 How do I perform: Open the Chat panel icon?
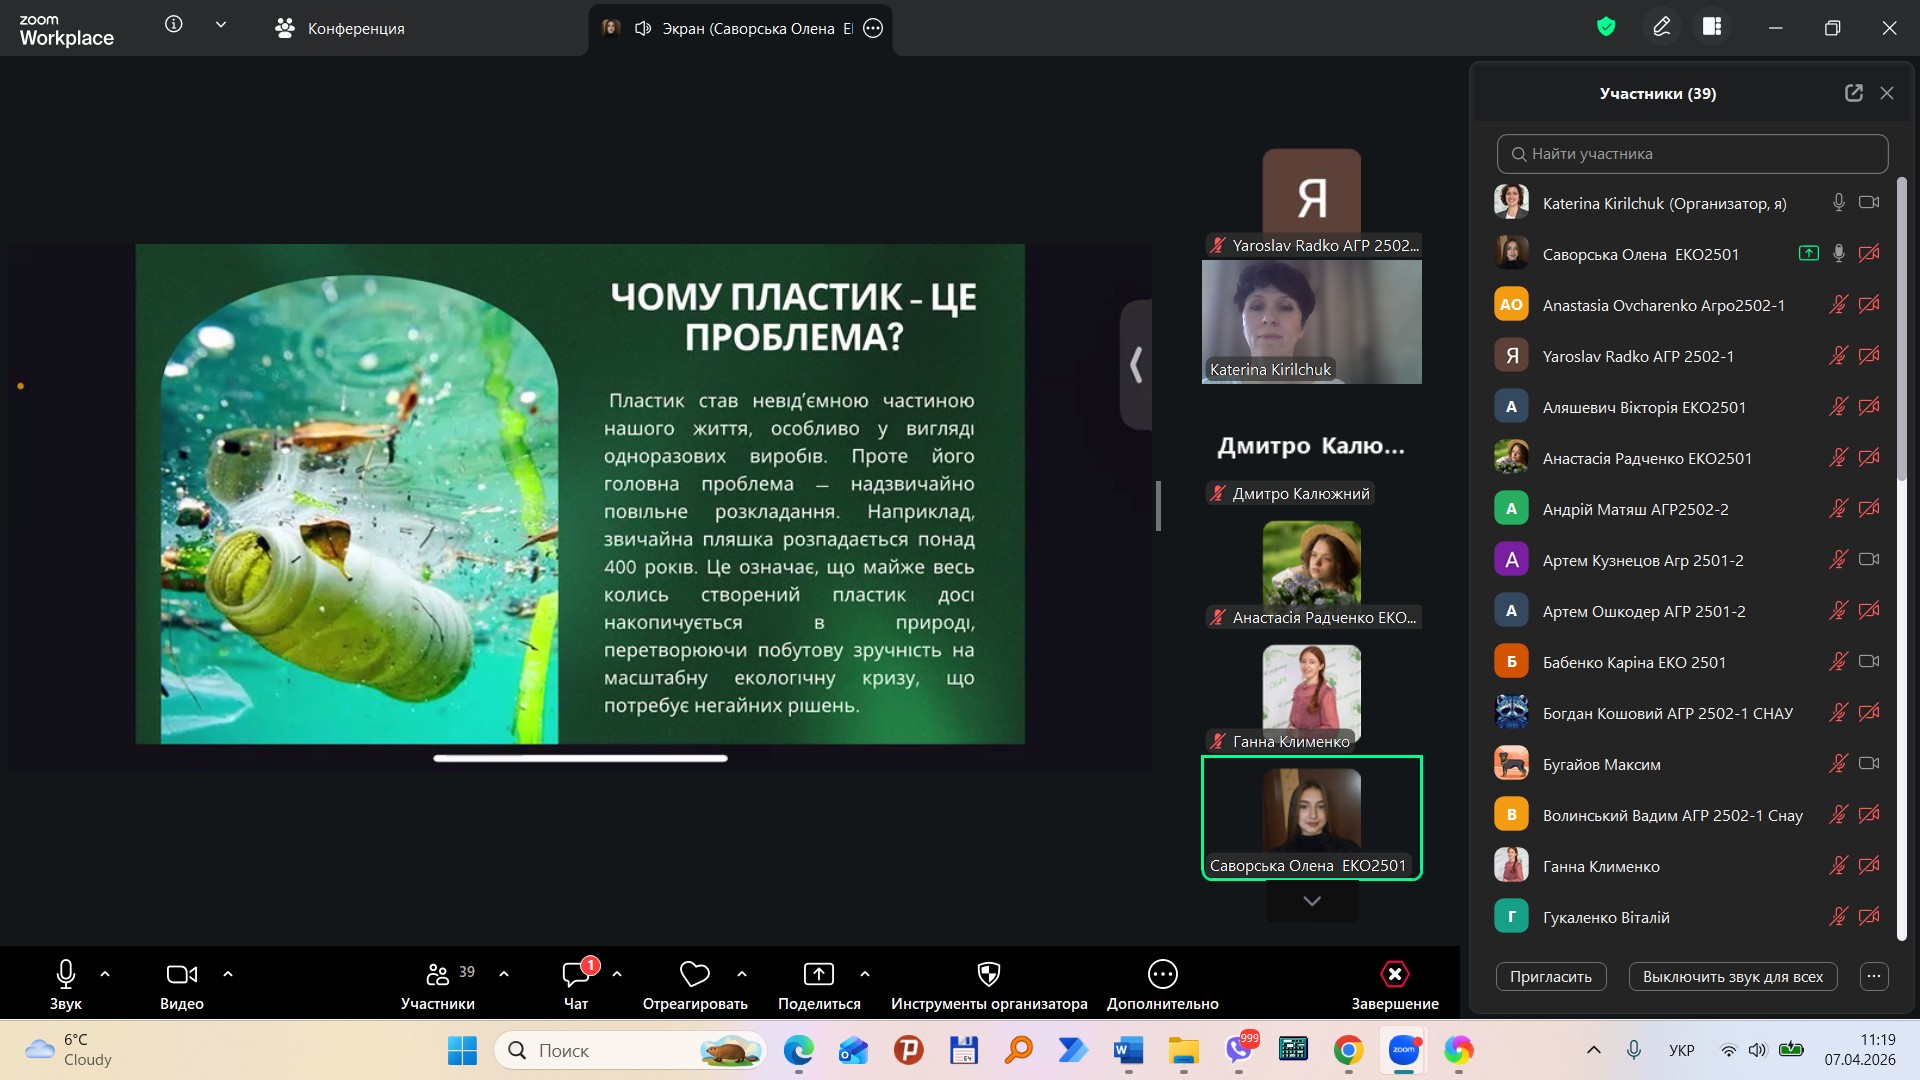click(x=576, y=975)
